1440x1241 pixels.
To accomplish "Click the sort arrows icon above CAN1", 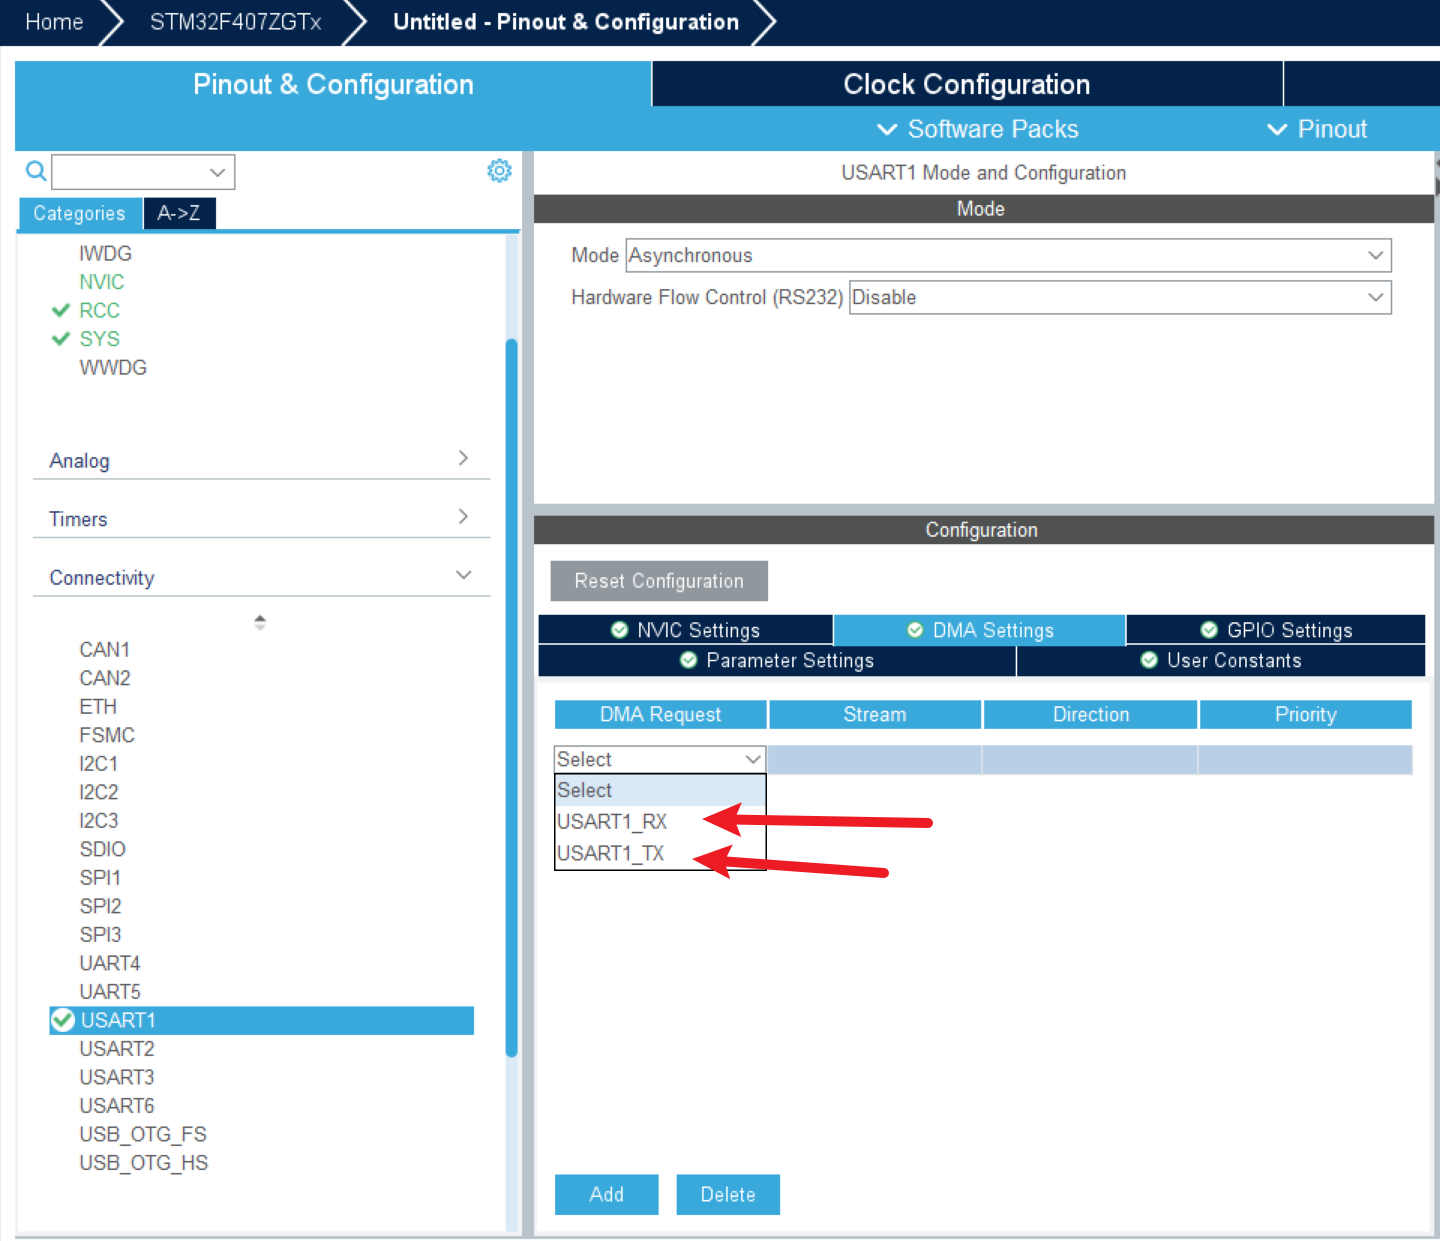I will [260, 622].
